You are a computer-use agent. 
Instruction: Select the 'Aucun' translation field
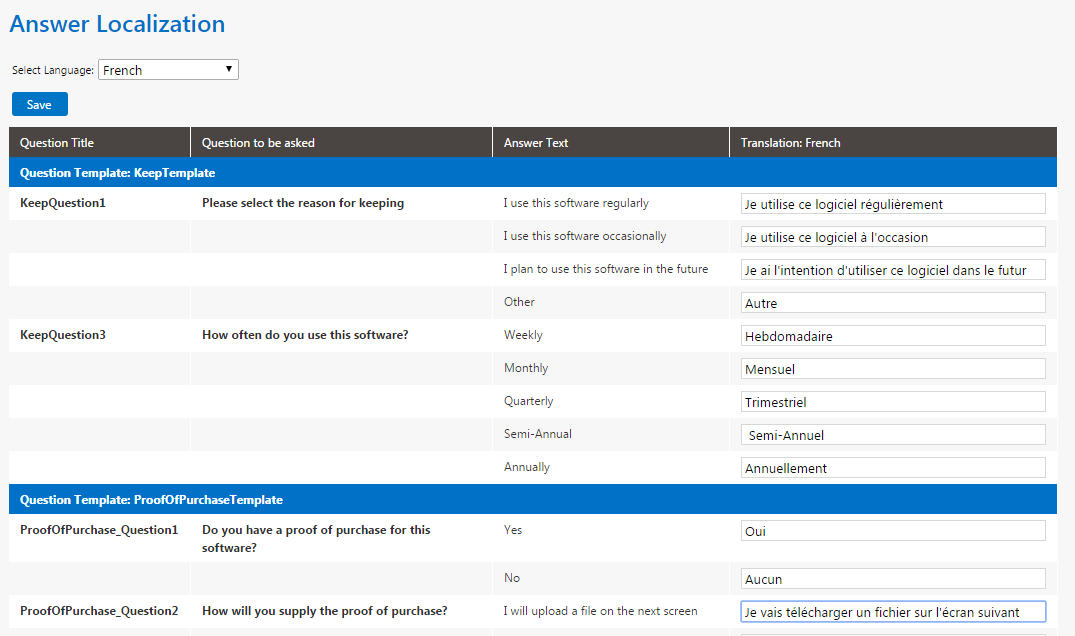tap(893, 579)
